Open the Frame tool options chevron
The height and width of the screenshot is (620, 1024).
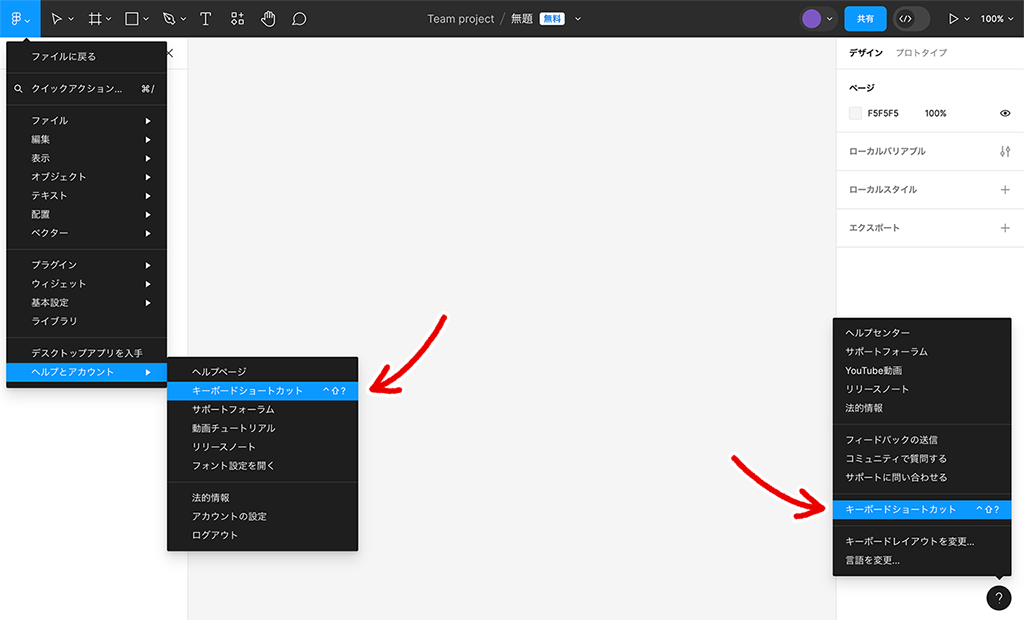coord(108,20)
